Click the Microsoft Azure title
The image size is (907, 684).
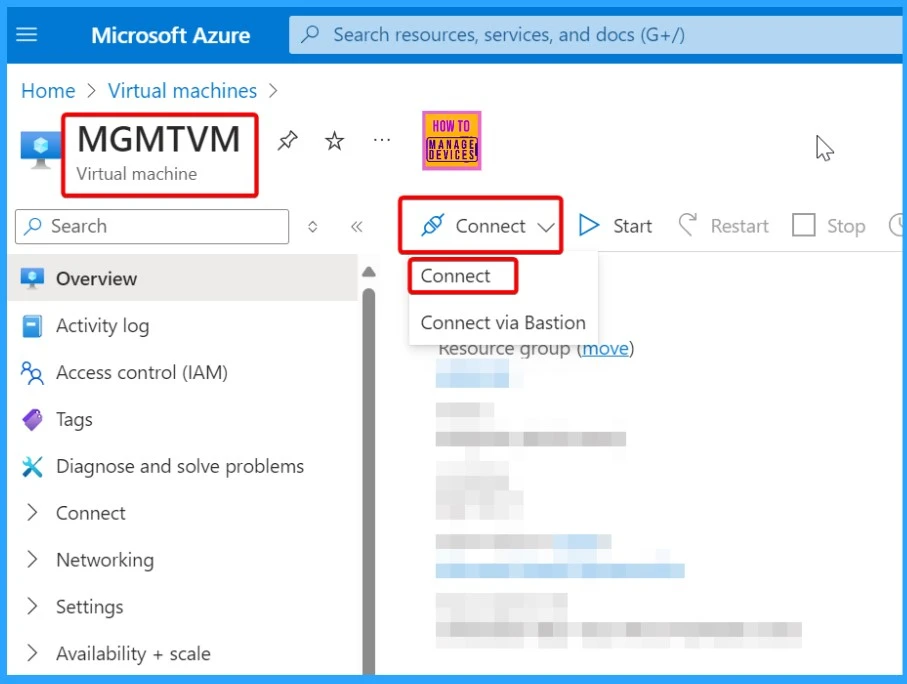(171, 35)
